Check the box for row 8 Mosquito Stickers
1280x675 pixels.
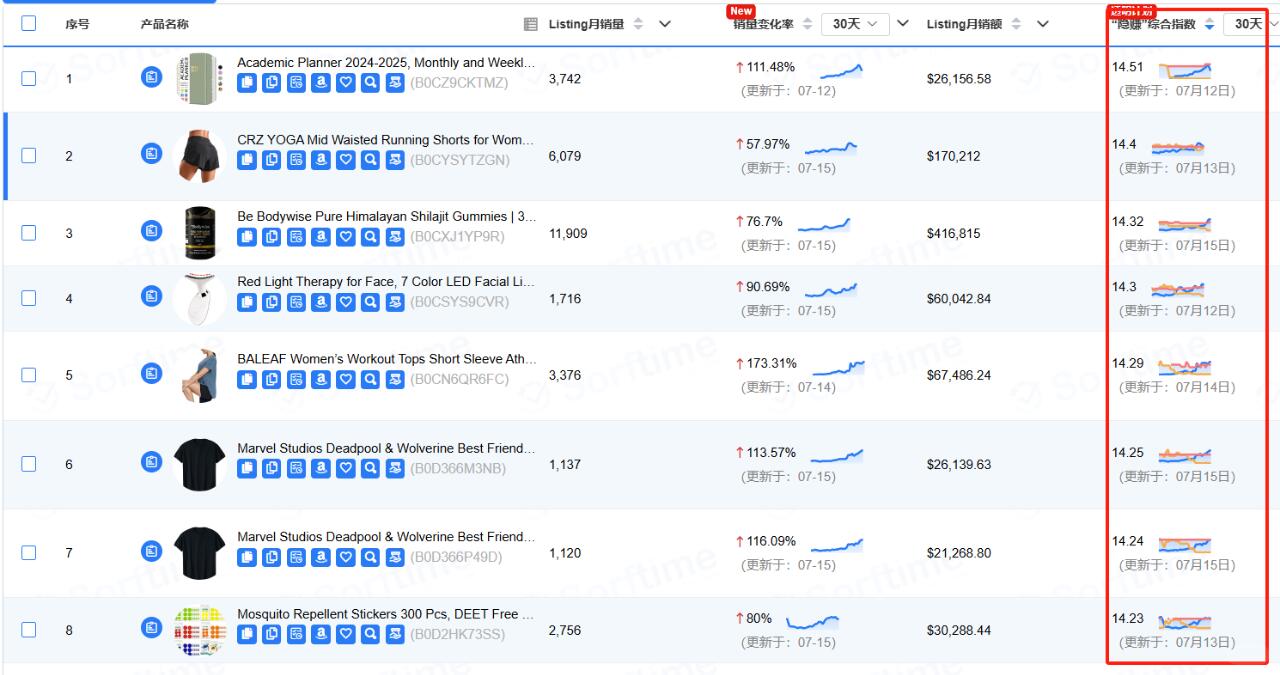tap(28, 629)
